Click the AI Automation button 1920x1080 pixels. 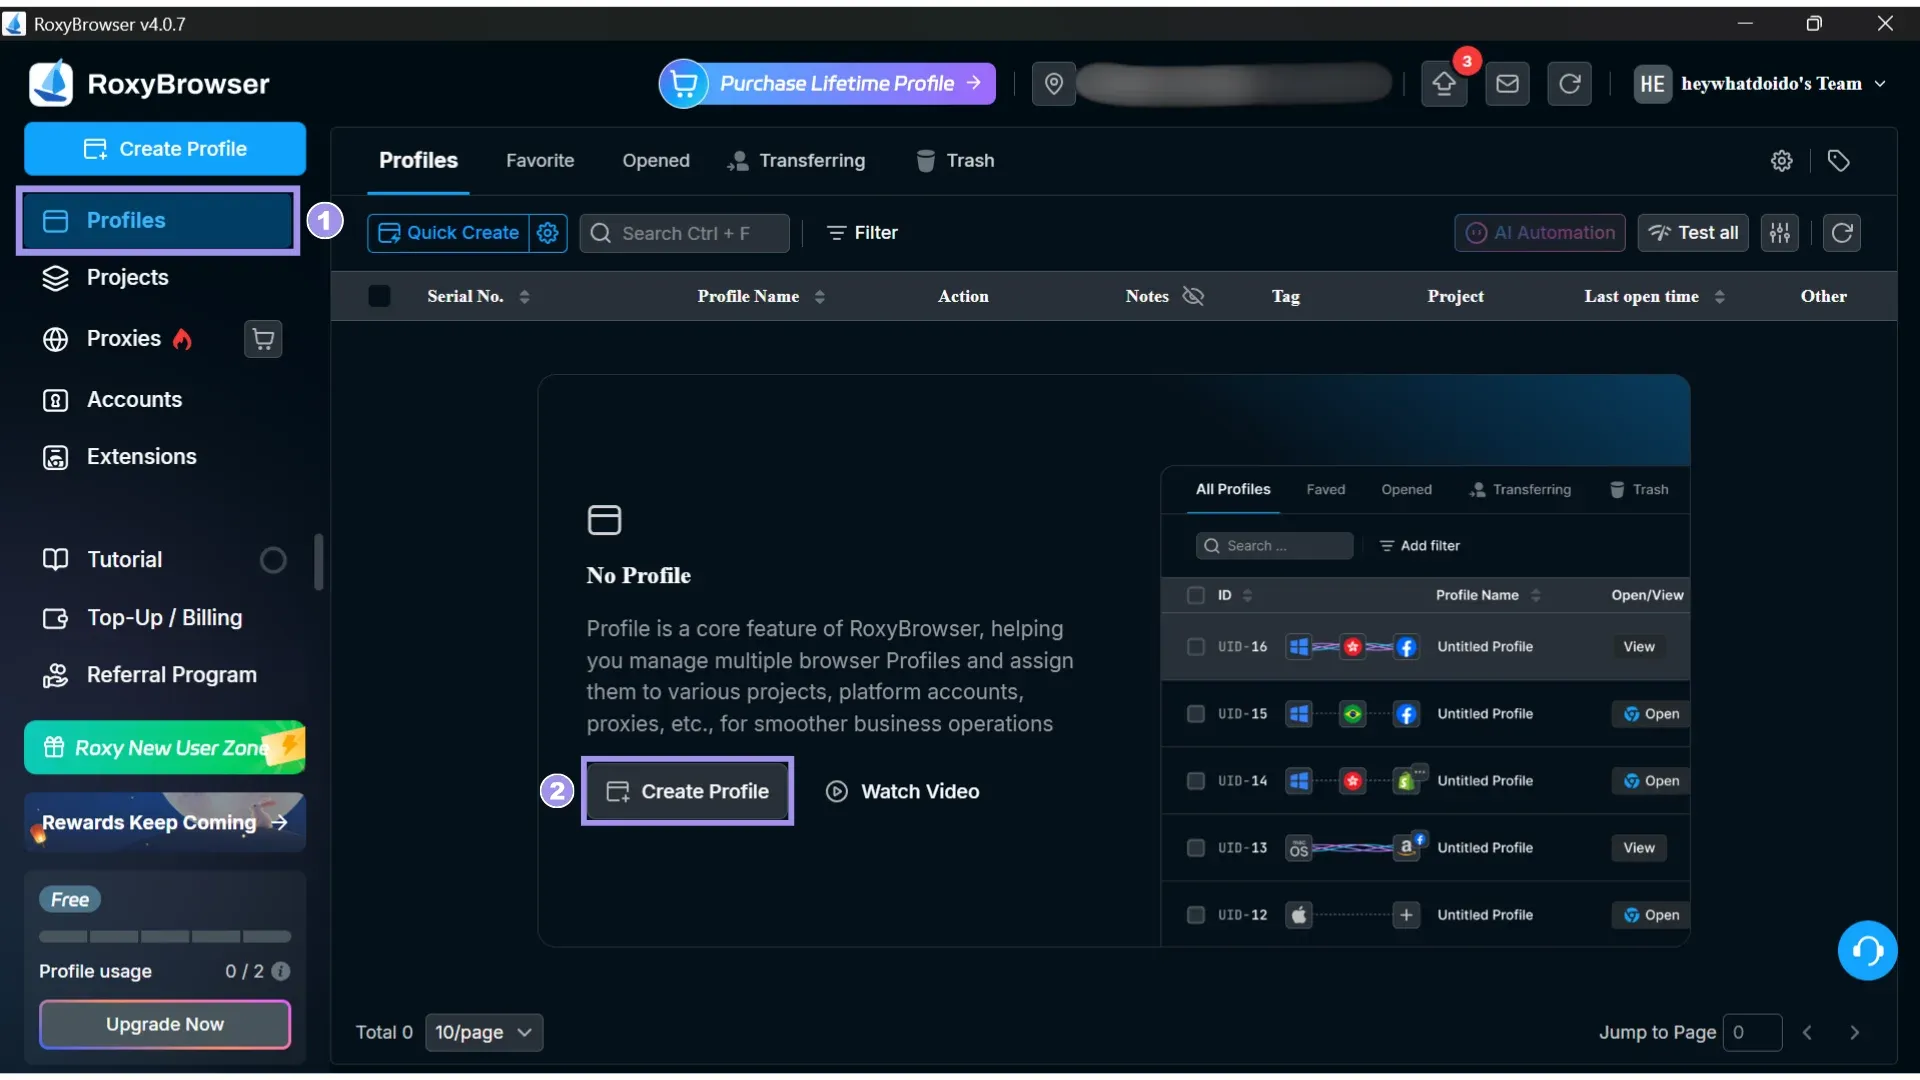(1540, 233)
